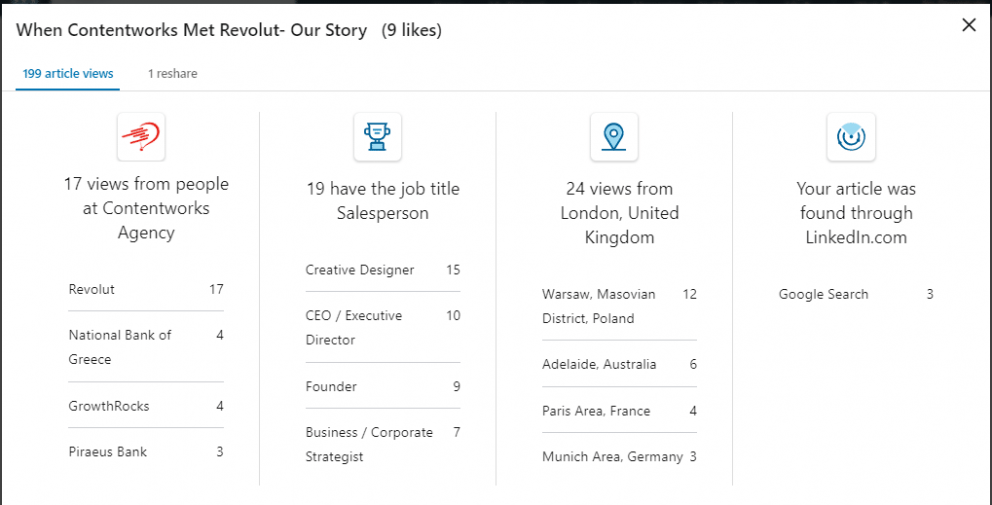The width and height of the screenshot is (992, 505).
Task: Click the found through LinkedIn.com heading
Action: pos(856,213)
